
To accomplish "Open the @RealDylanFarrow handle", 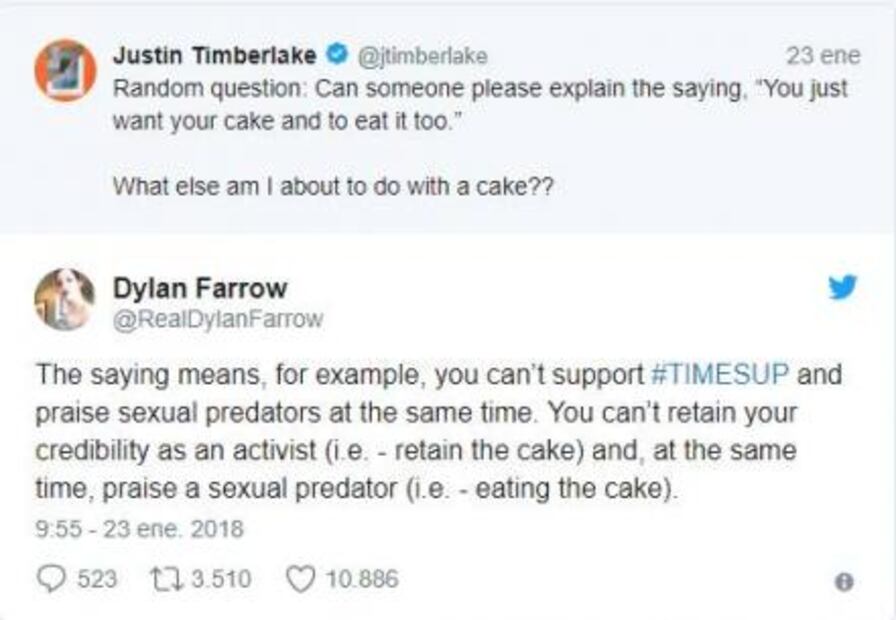I will click(217, 319).
